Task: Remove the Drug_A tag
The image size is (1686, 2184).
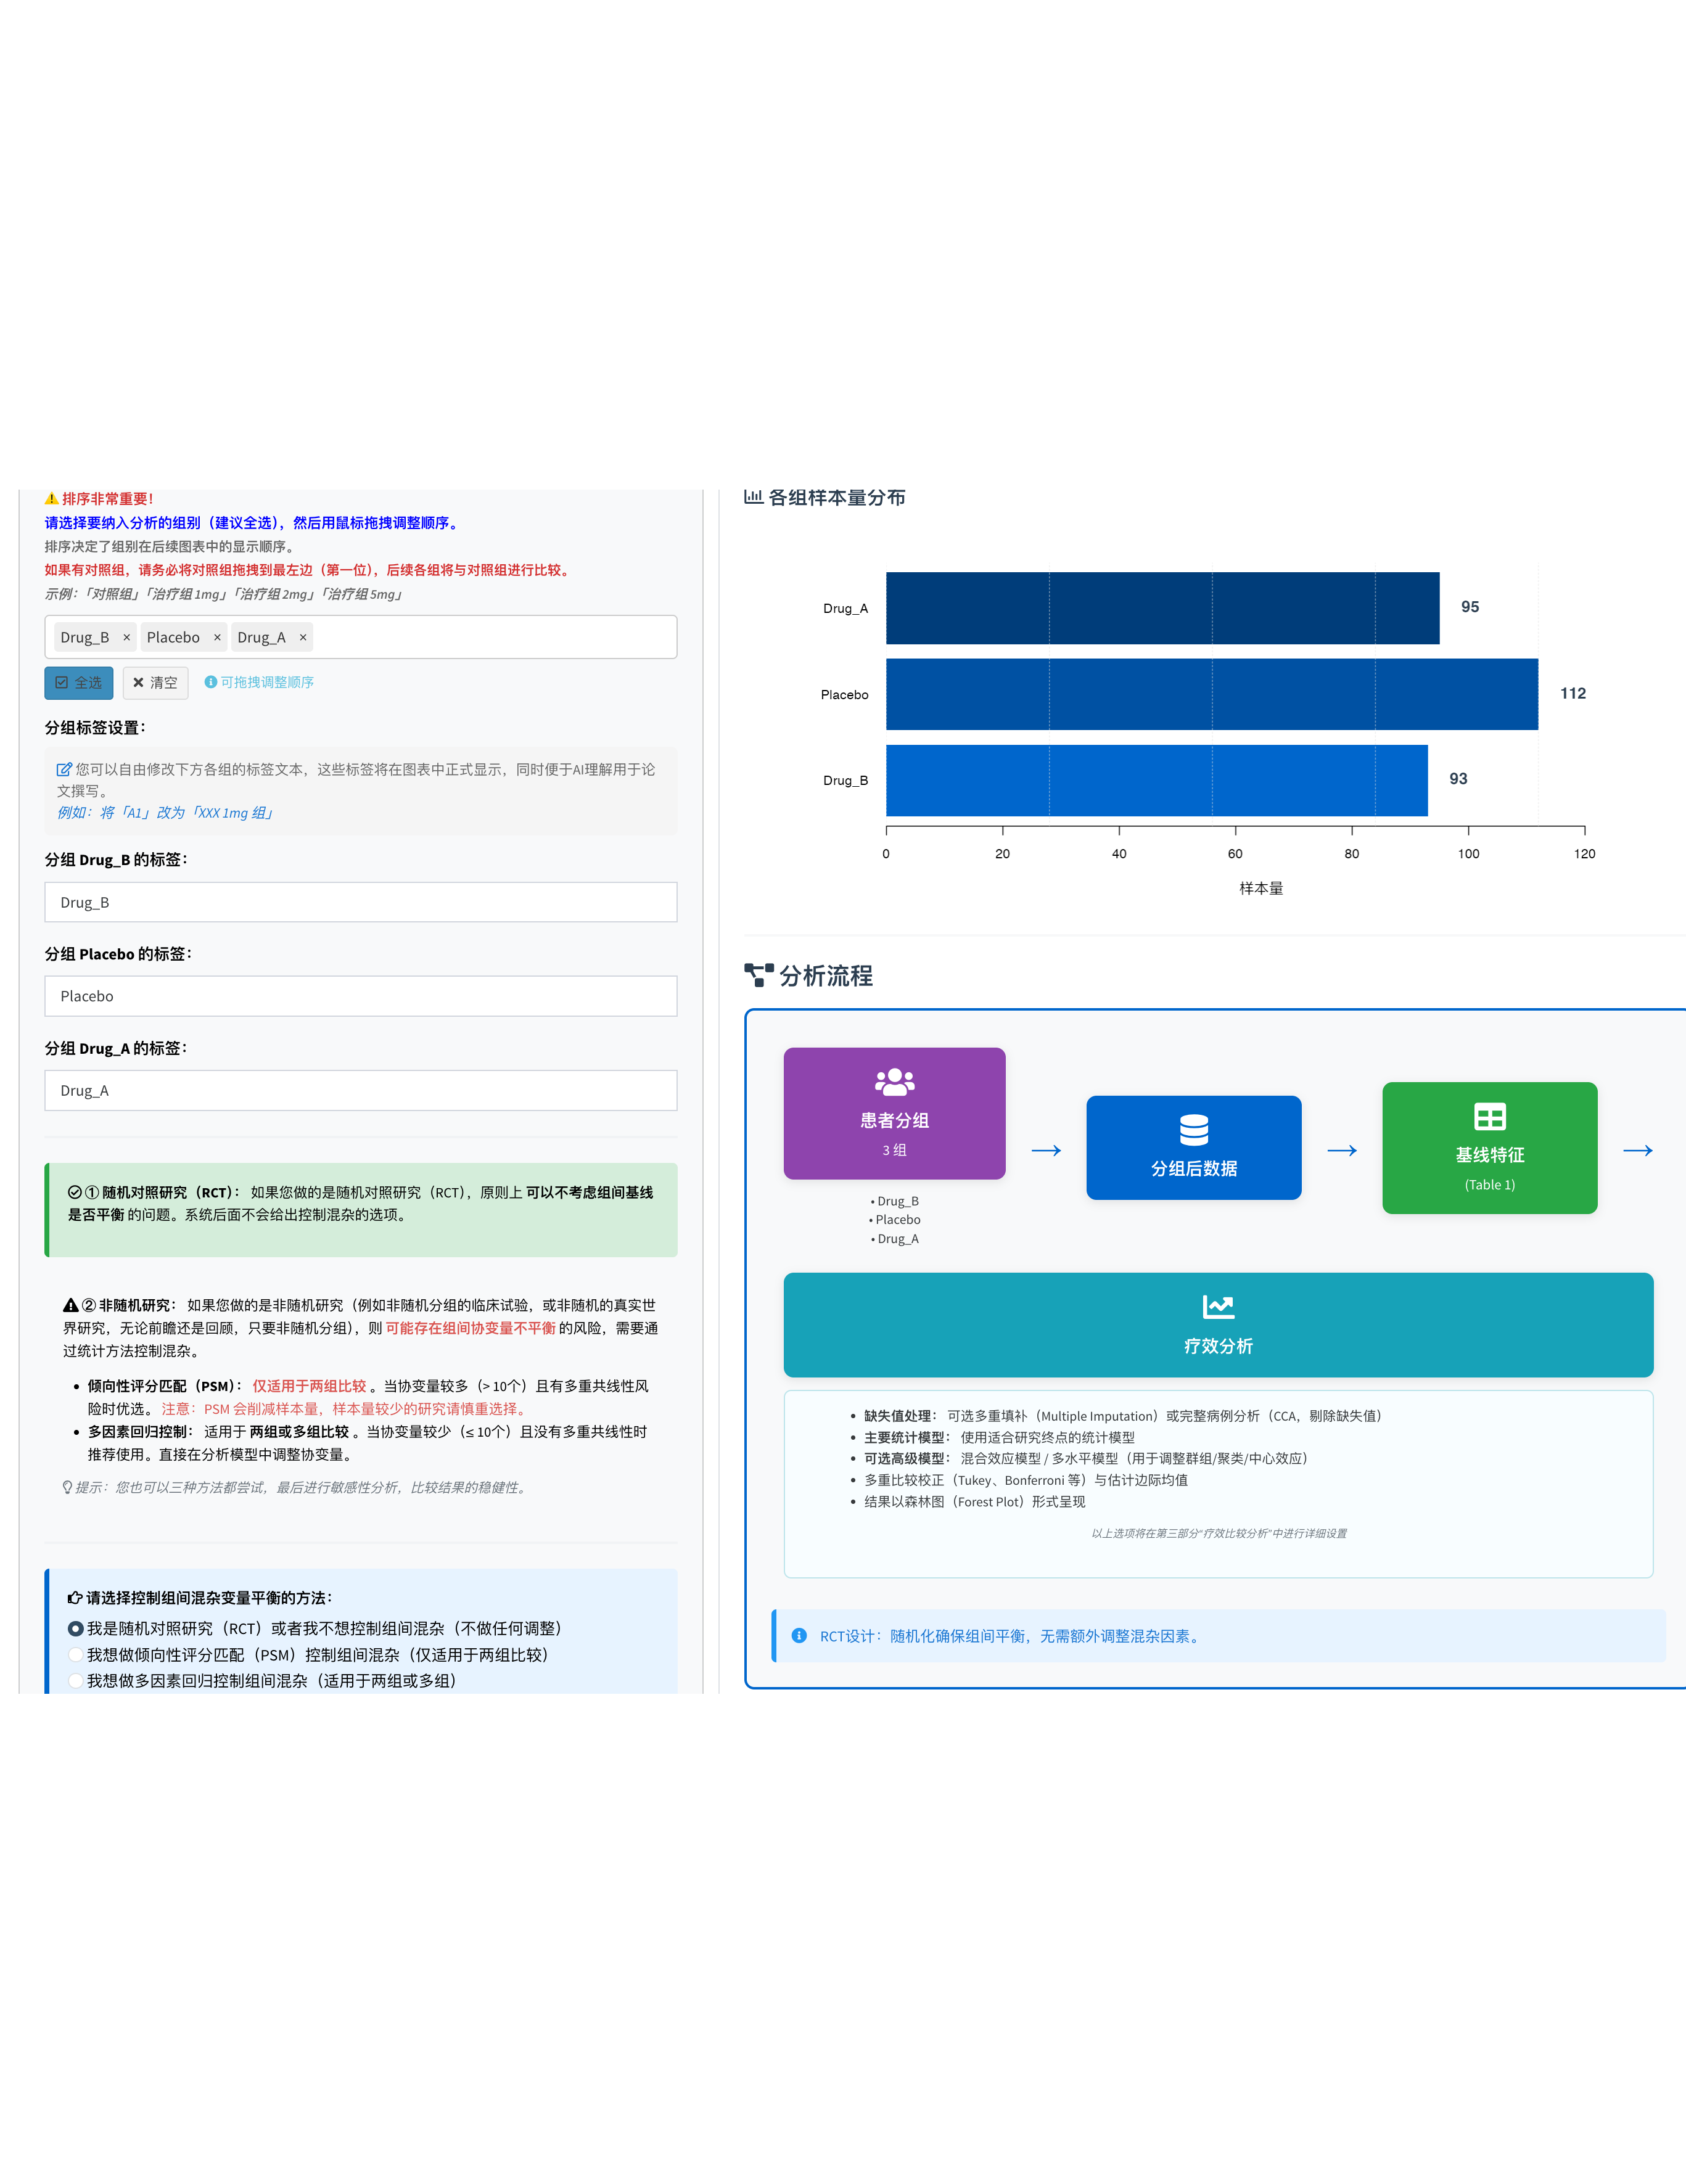Action: tap(303, 638)
